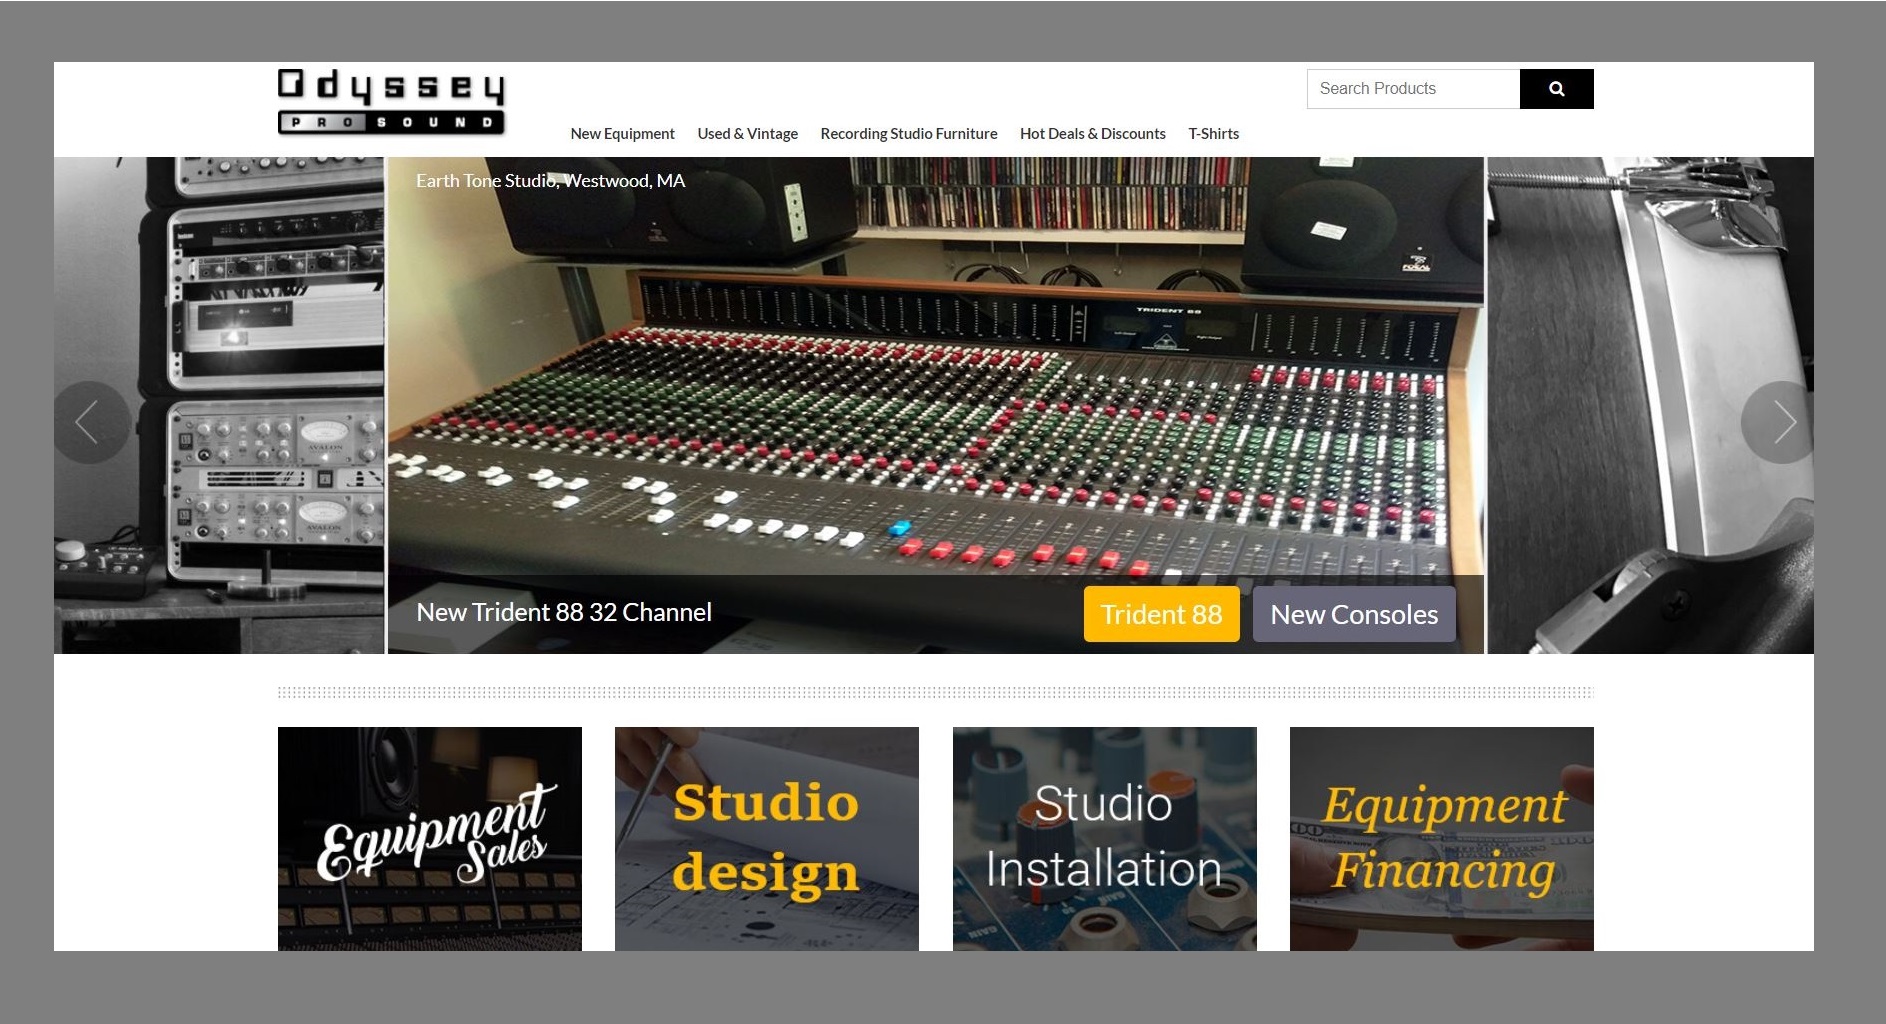
Task: Open the New Equipment menu
Action: 622,134
